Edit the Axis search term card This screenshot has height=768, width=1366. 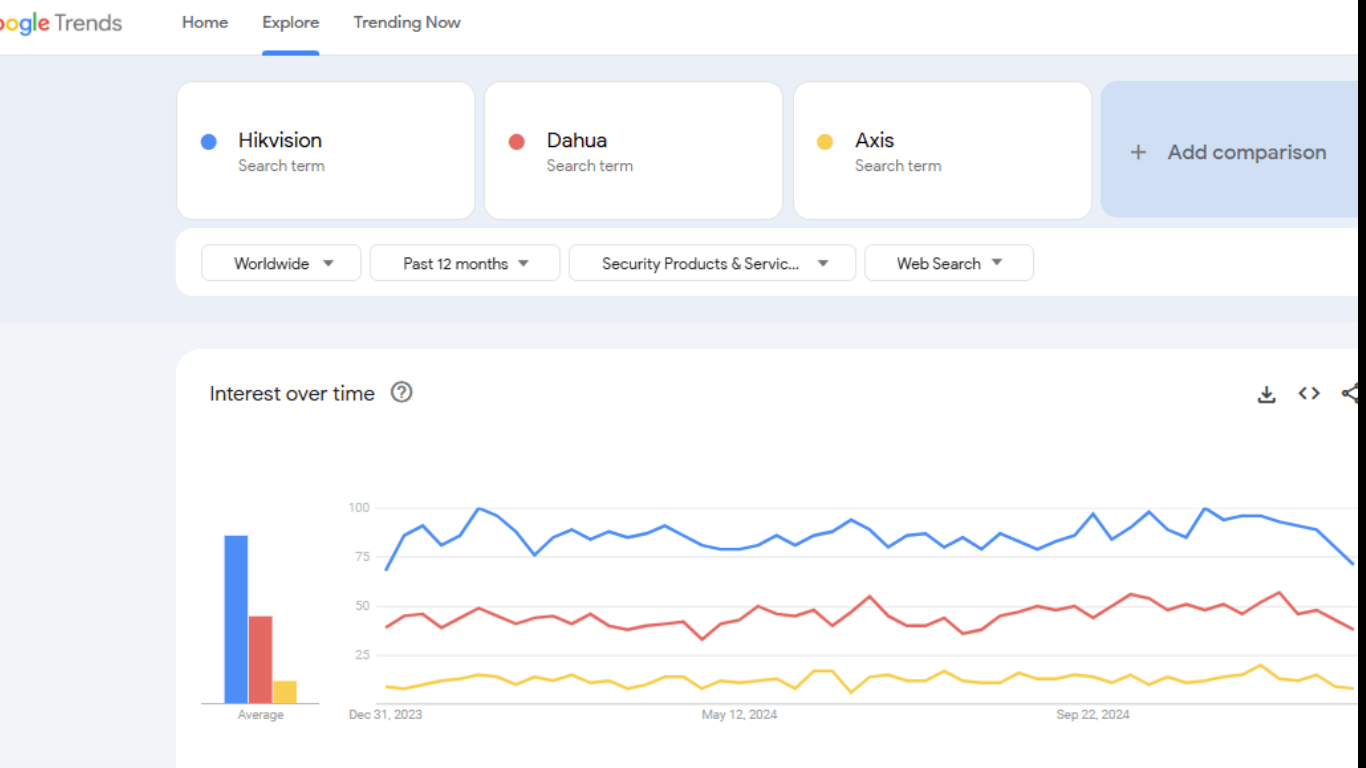click(942, 150)
